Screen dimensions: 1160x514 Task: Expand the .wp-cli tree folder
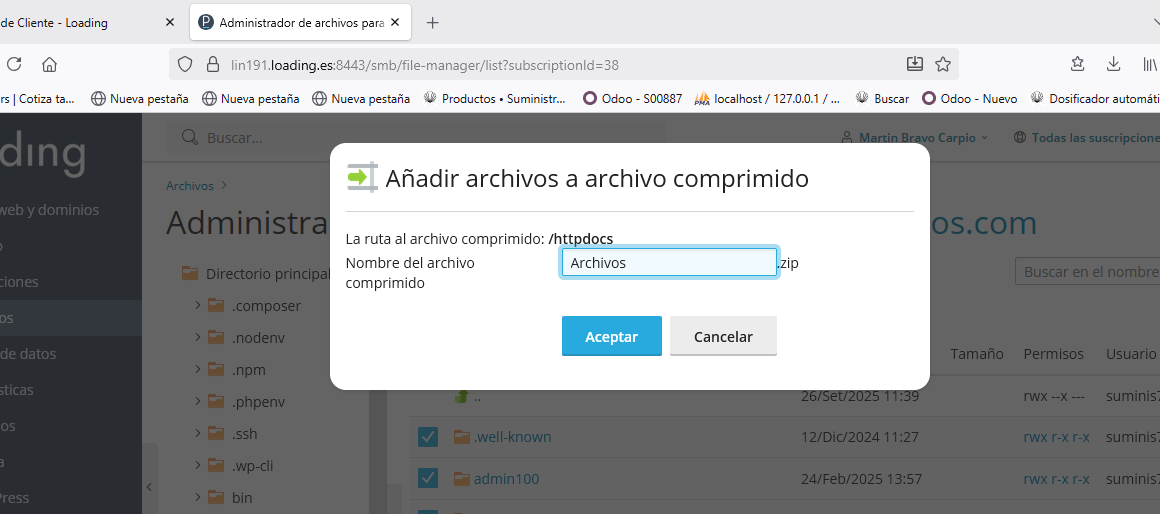(198, 464)
